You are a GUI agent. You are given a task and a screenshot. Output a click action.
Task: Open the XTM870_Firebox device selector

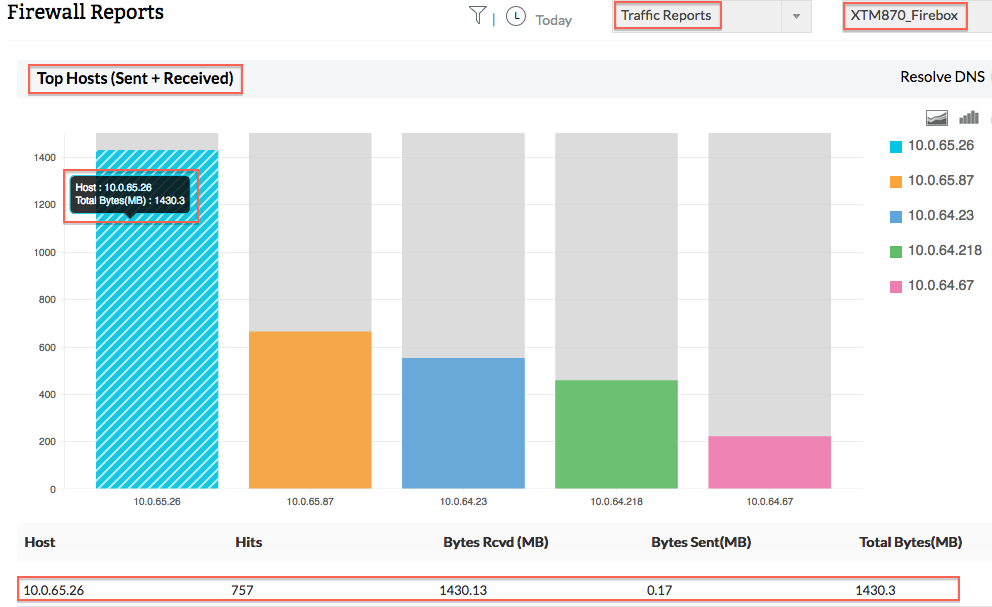tap(905, 16)
